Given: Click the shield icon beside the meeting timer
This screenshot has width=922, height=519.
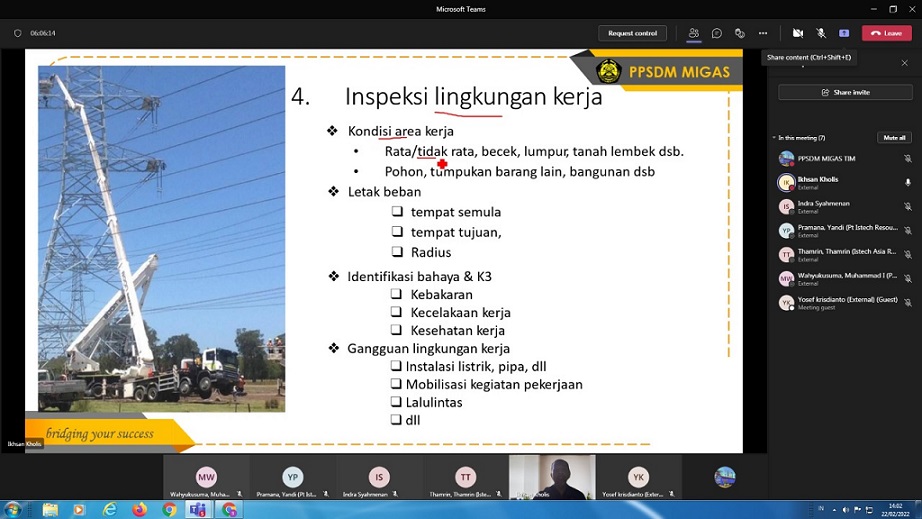Looking at the screenshot, I should (18, 34).
